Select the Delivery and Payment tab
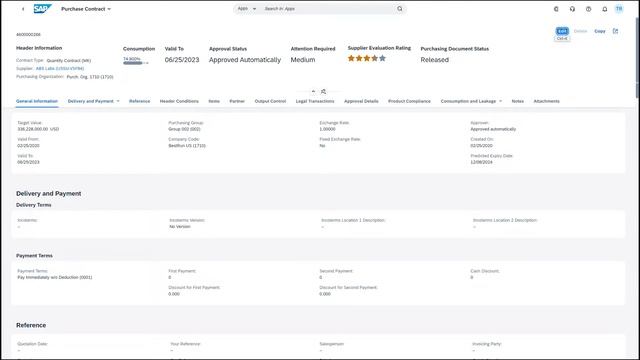The height and width of the screenshot is (360, 640). tap(91, 101)
